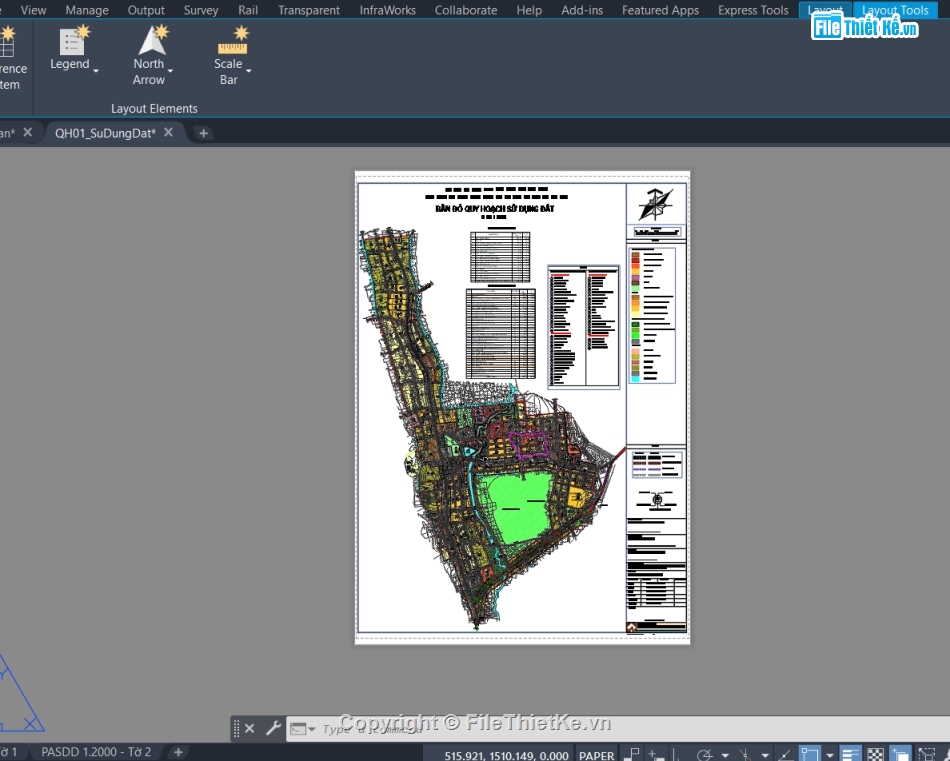Toggle Transparency display in status bar
950x761 pixels.
coord(875,754)
